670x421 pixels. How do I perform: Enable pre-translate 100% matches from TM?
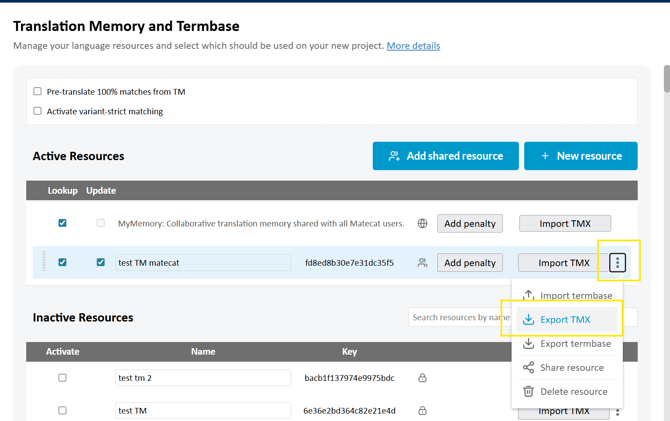[38, 92]
